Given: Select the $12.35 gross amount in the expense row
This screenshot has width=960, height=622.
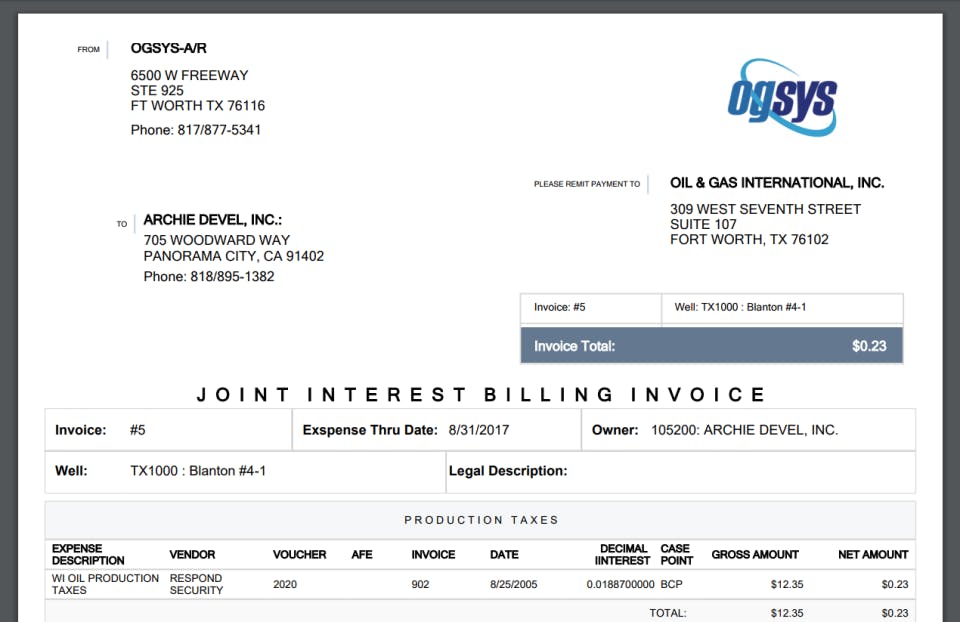Looking at the screenshot, I should pos(787,585).
